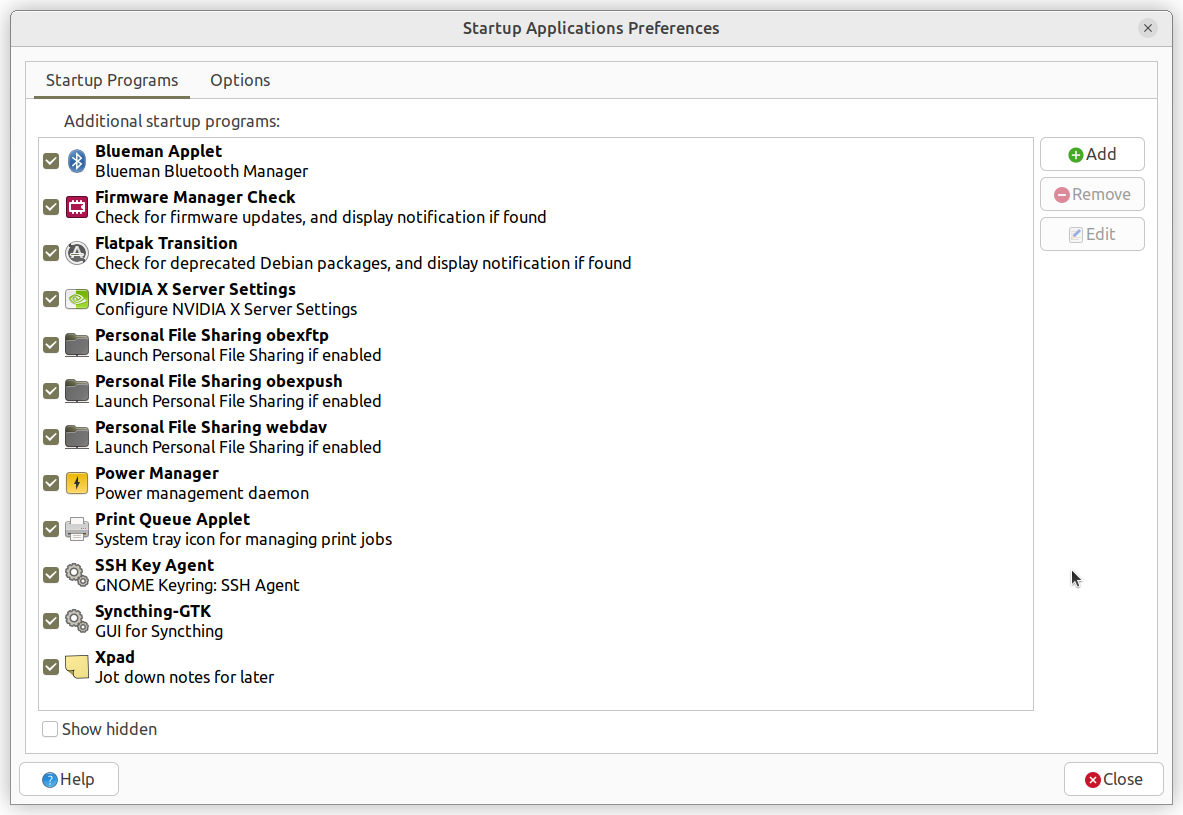
Task: Select the Personal File Sharing obexpush title
Action: pyautogui.click(x=219, y=381)
